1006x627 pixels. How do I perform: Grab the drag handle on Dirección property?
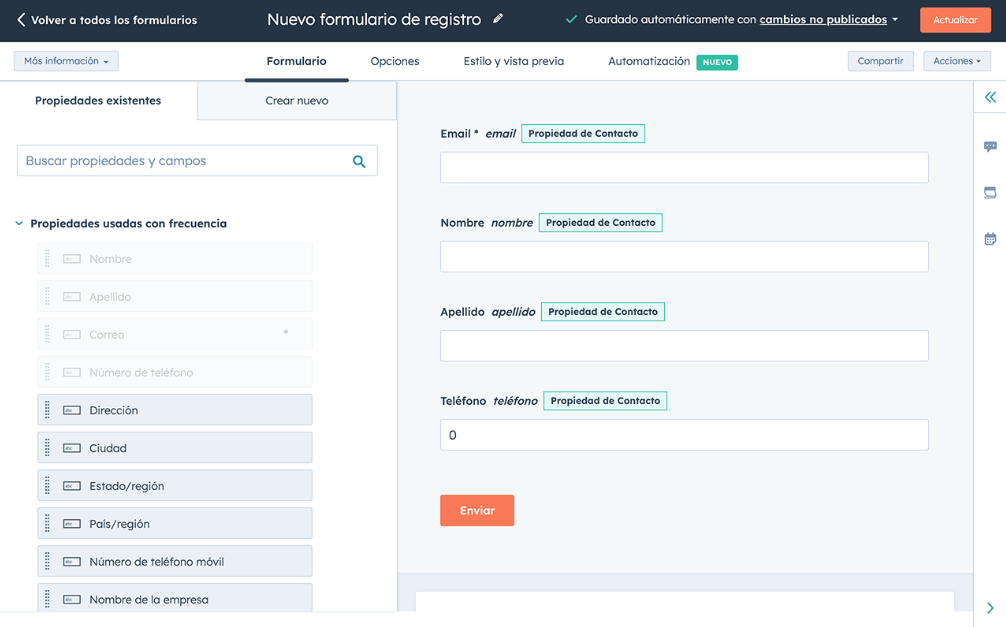coord(47,409)
